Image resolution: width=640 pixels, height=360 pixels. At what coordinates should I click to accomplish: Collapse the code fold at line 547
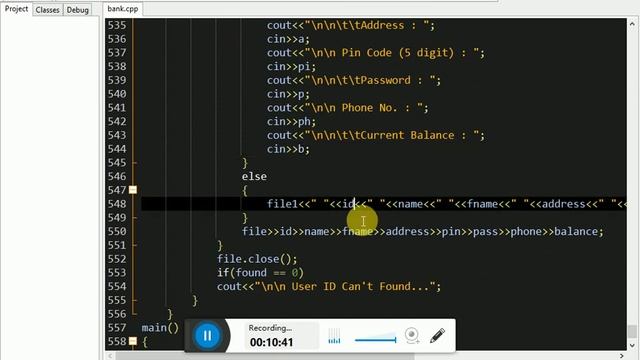click(x=133, y=190)
